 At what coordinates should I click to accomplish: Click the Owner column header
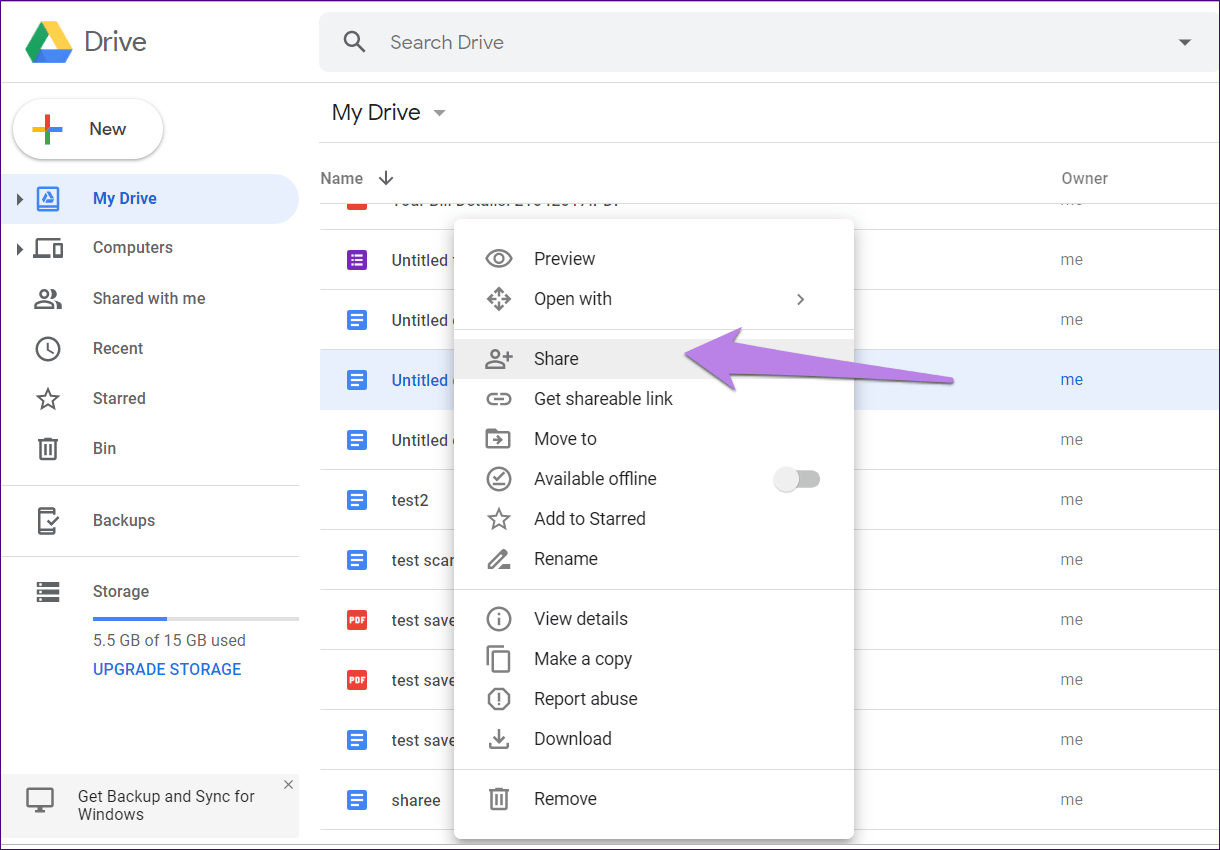pyautogui.click(x=1085, y=178)
